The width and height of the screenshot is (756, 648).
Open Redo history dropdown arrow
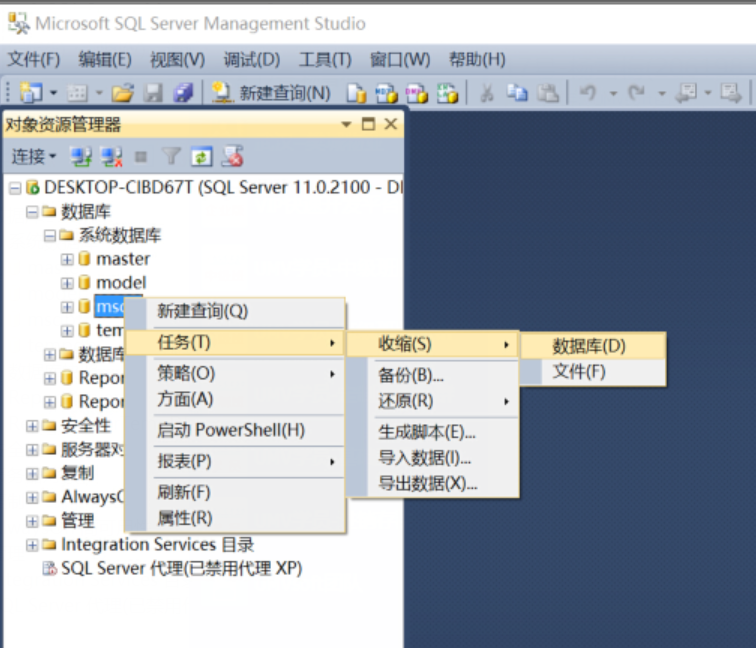click(662, 93)
